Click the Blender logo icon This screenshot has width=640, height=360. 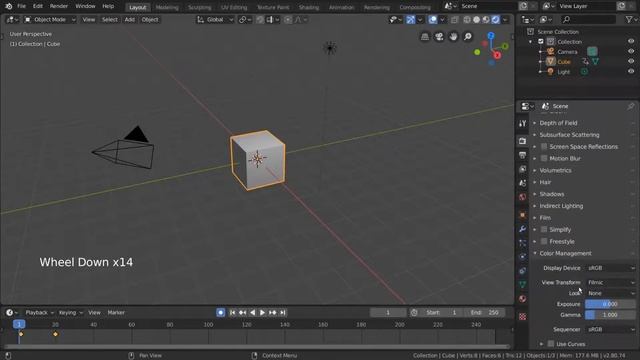click(9, 6)
